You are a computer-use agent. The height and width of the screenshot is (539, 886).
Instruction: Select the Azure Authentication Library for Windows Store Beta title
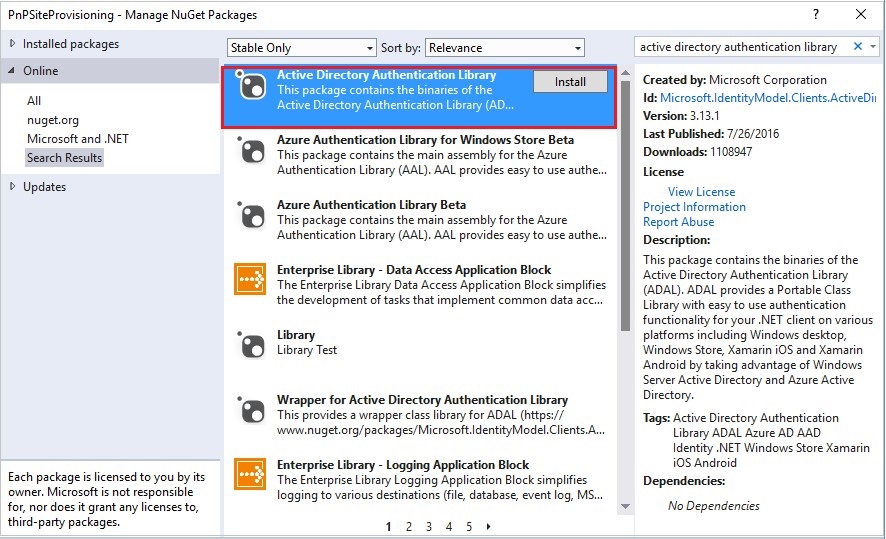(425, 140)
